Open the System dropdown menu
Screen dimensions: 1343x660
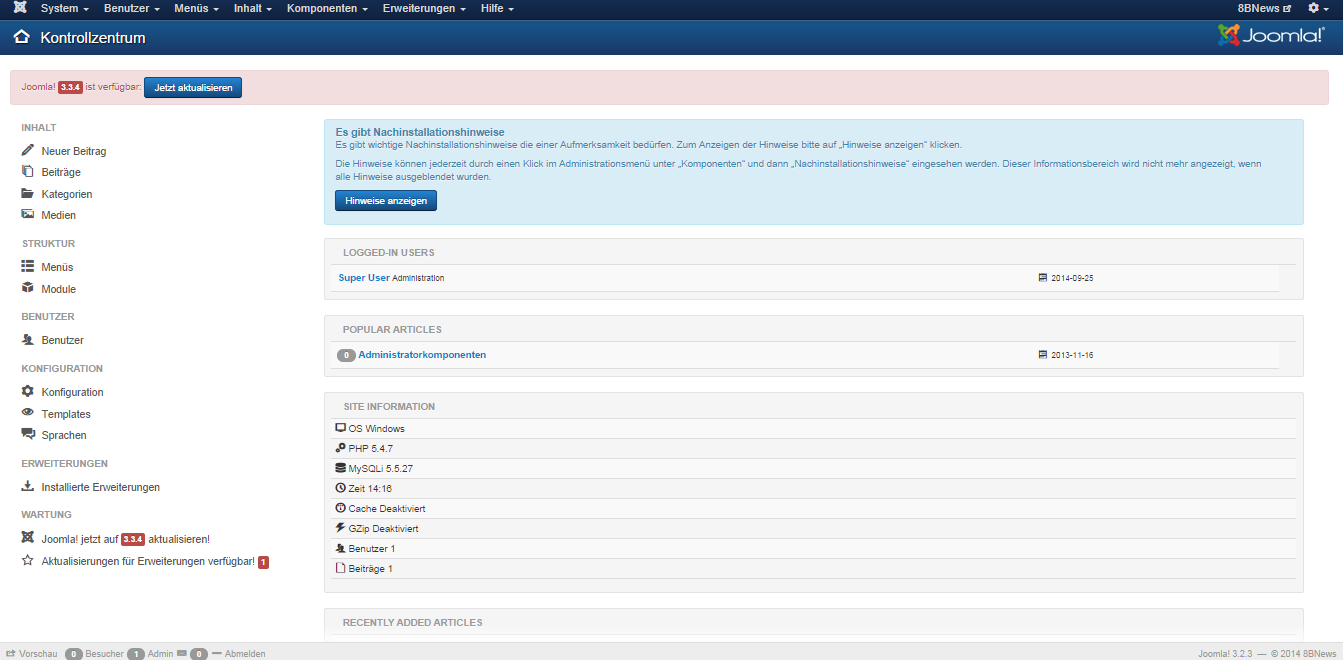64,8
